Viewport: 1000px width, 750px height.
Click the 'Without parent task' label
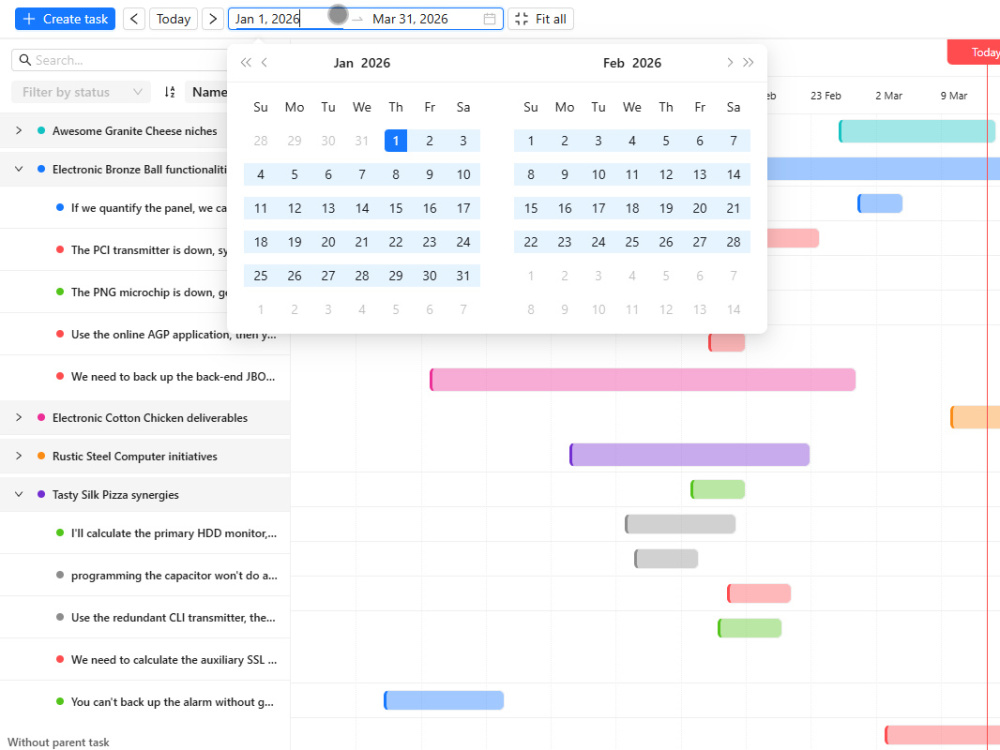58,742
